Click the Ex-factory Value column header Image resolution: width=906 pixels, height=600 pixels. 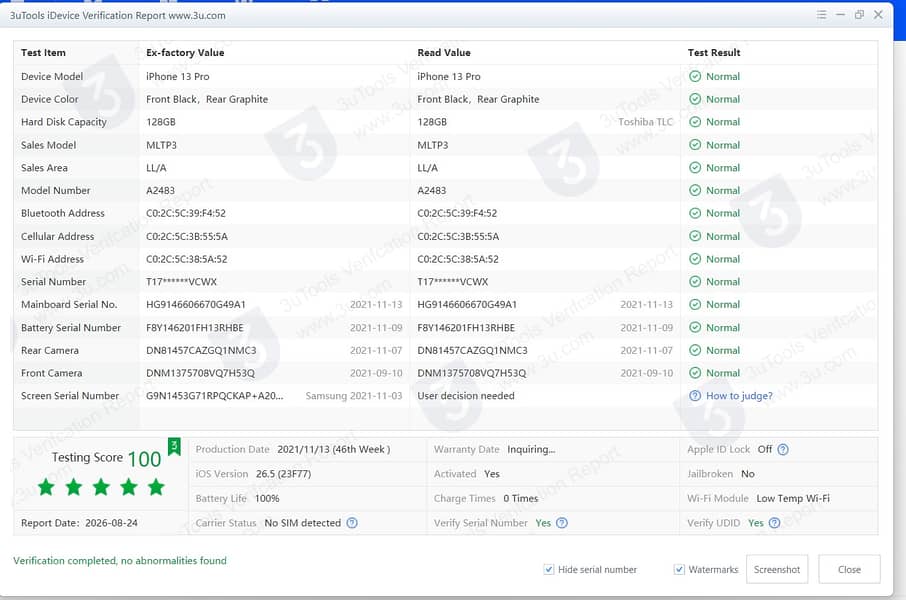tap(185, 53)
